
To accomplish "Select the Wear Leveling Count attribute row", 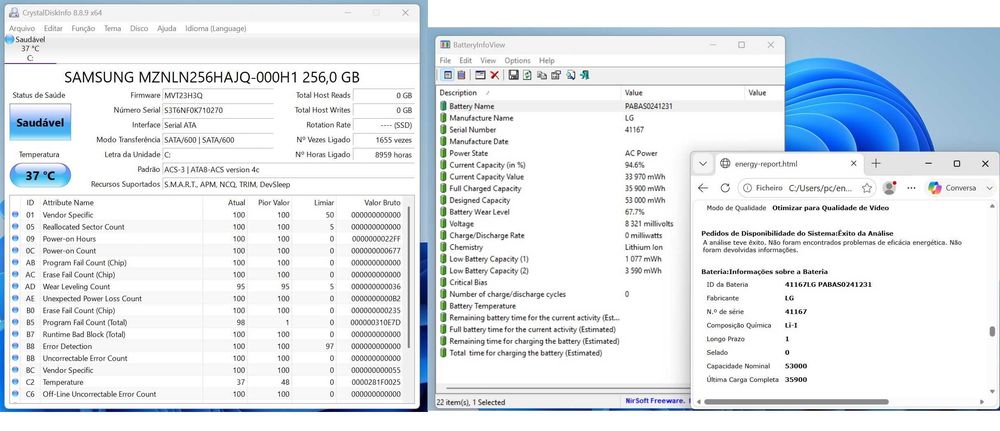I will [x=207, y=286].
